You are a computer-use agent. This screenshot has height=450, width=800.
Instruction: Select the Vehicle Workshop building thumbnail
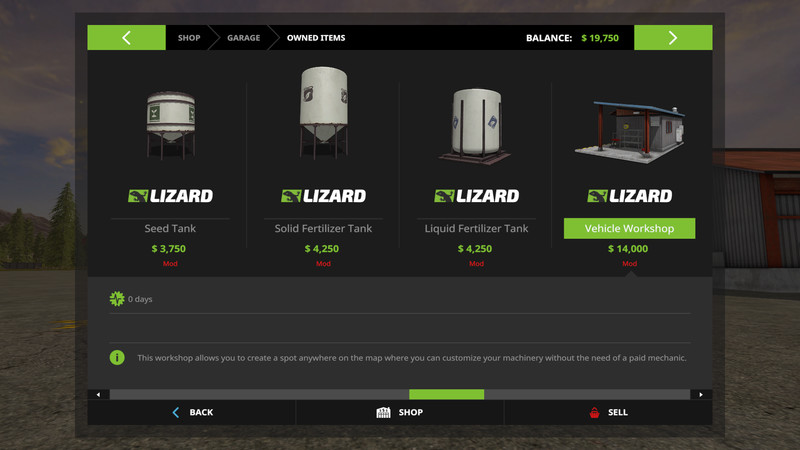(630, 132)
